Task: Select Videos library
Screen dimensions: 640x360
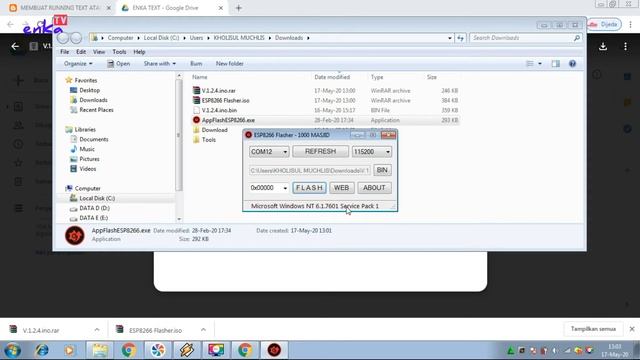Action: click(88, 169)
